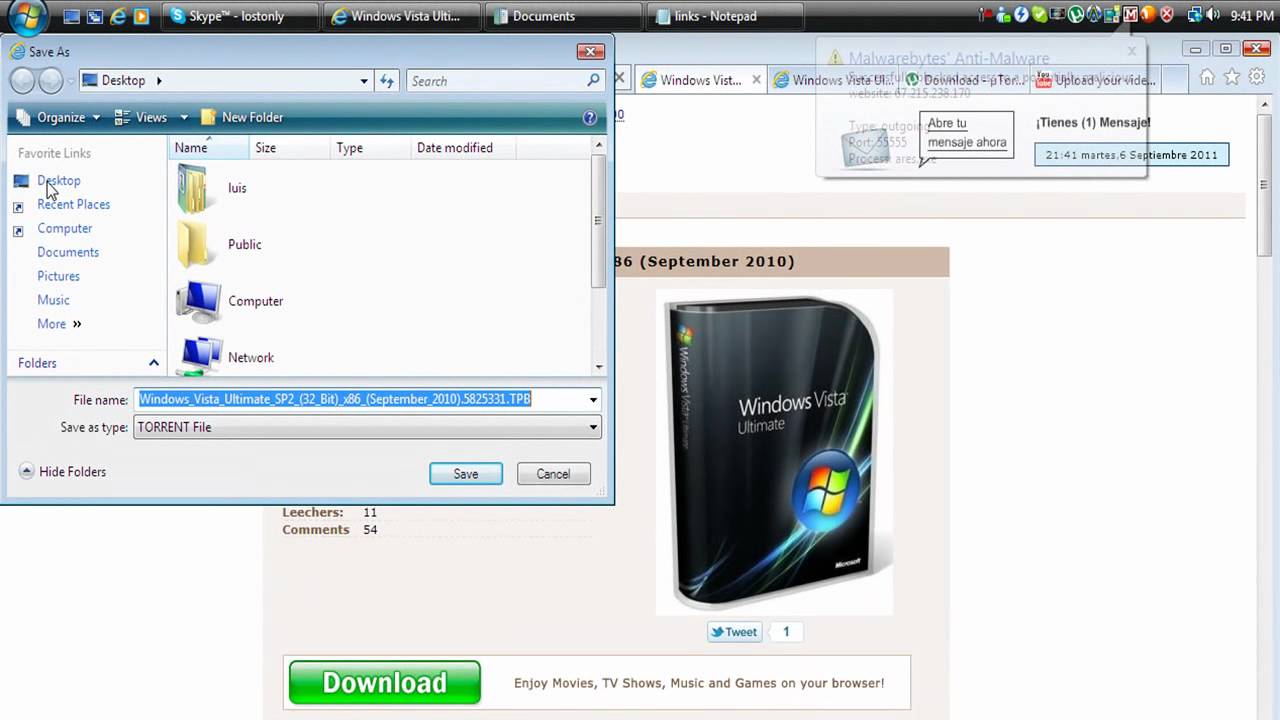This screenshot has width=1280, height=720.
Task: Click file list vertical scrollbar
Action: 598,255
